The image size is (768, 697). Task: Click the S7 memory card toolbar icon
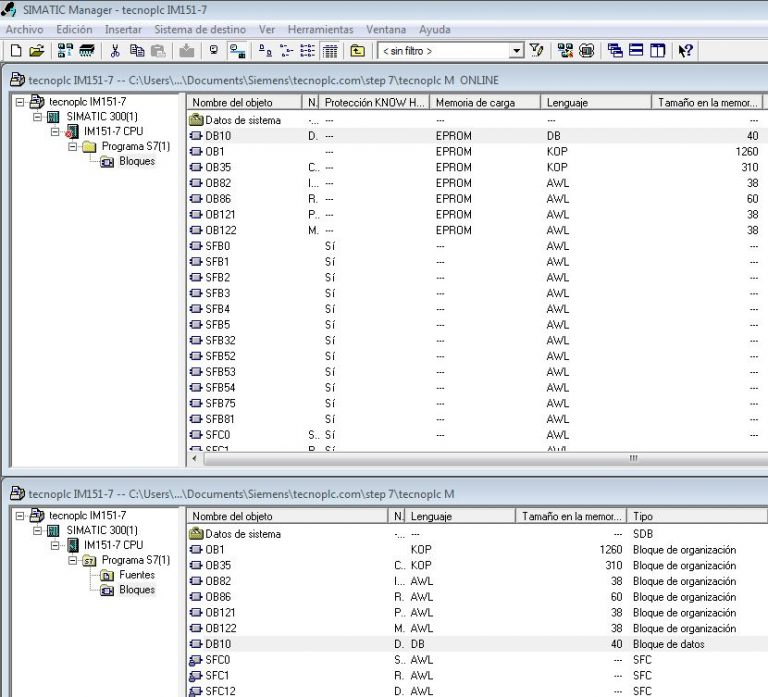click(x=87, y=50)
